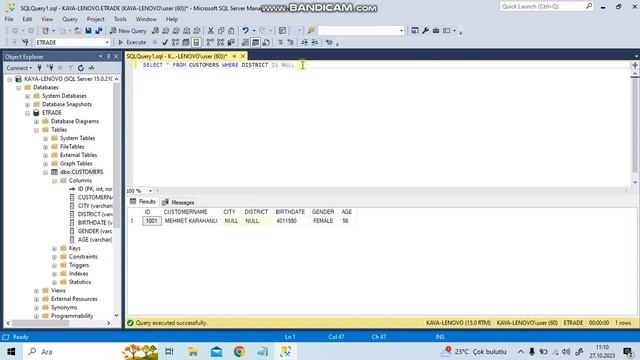The image size is (640, 360).
Task: Expand the System Databases node
Action: click(x=27, y=96)
